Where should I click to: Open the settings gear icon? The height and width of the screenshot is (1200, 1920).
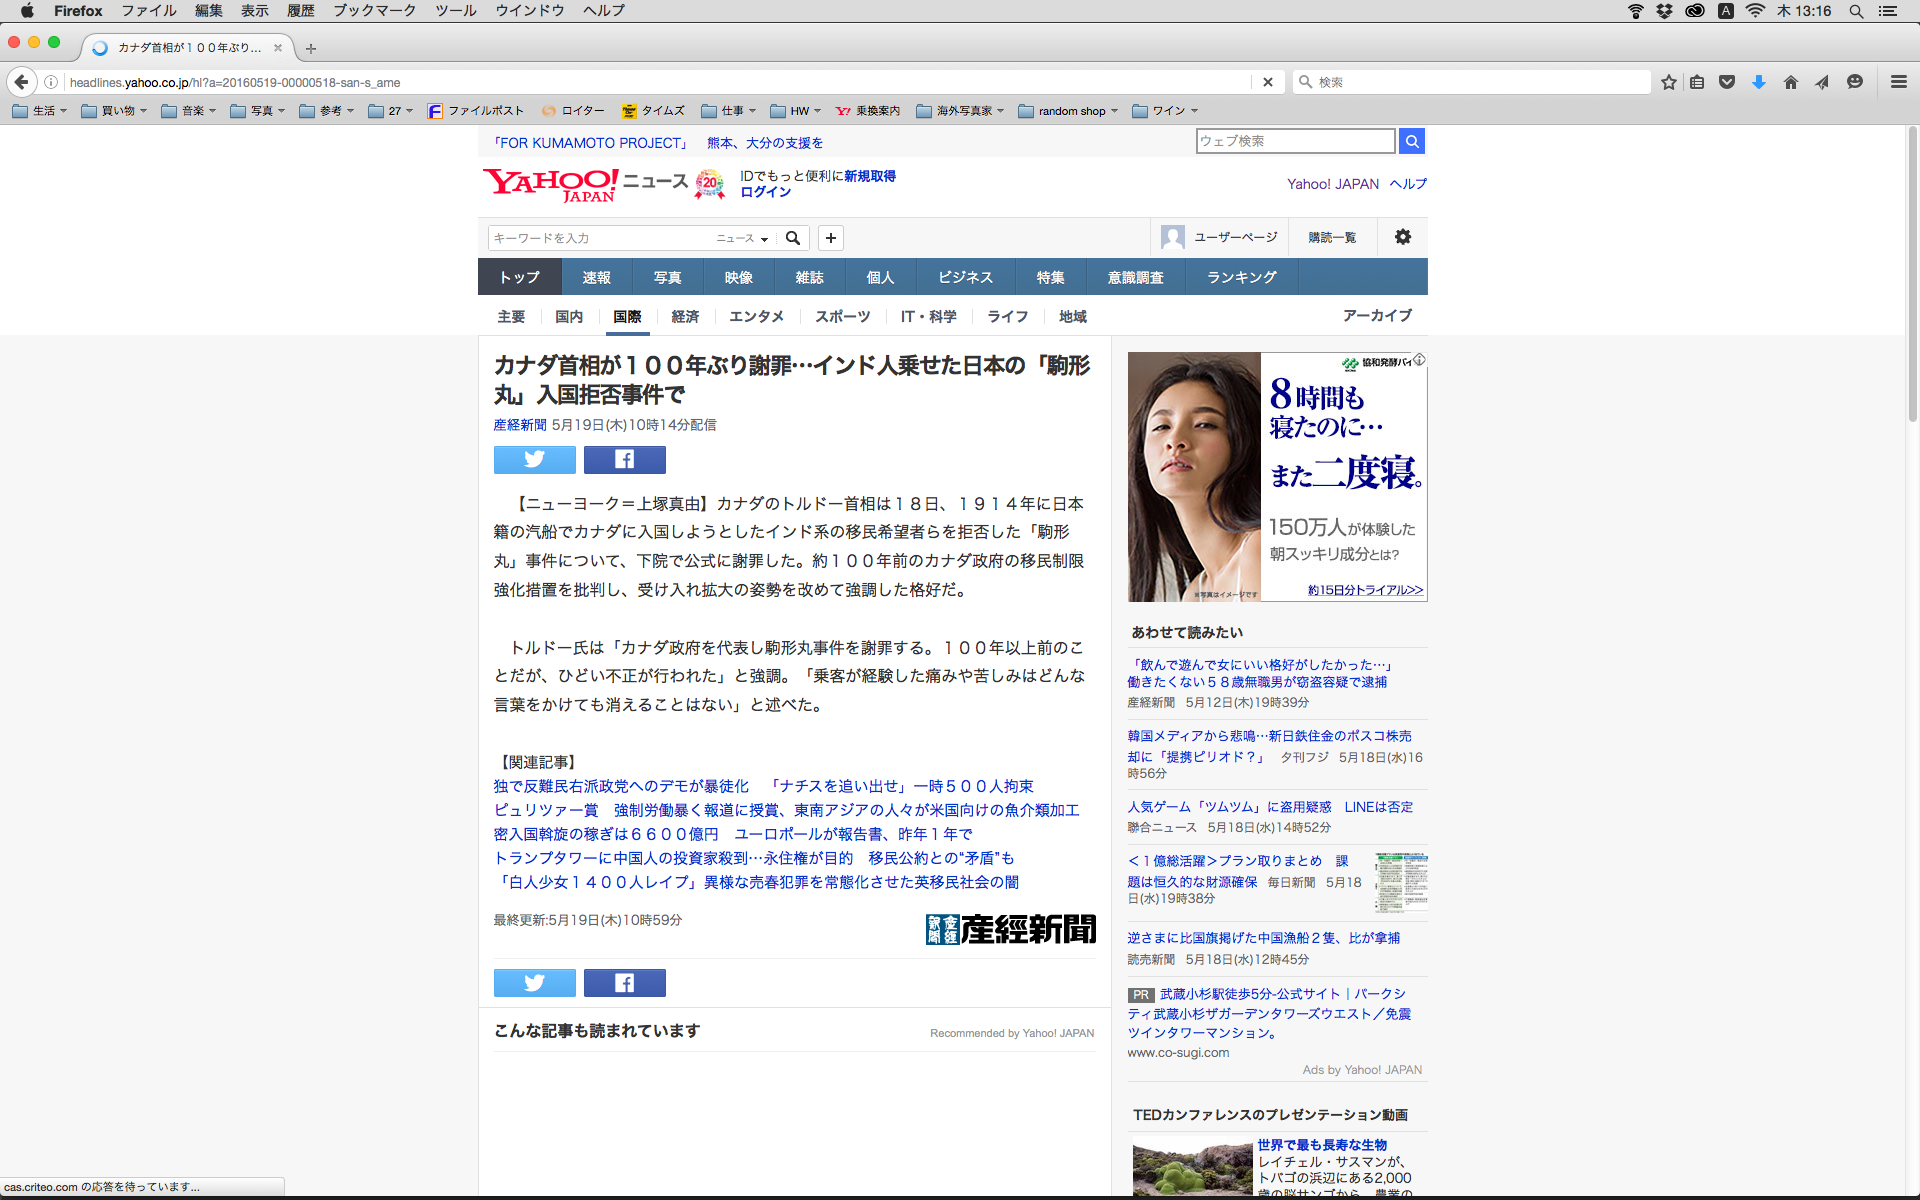coord(1402,237)
